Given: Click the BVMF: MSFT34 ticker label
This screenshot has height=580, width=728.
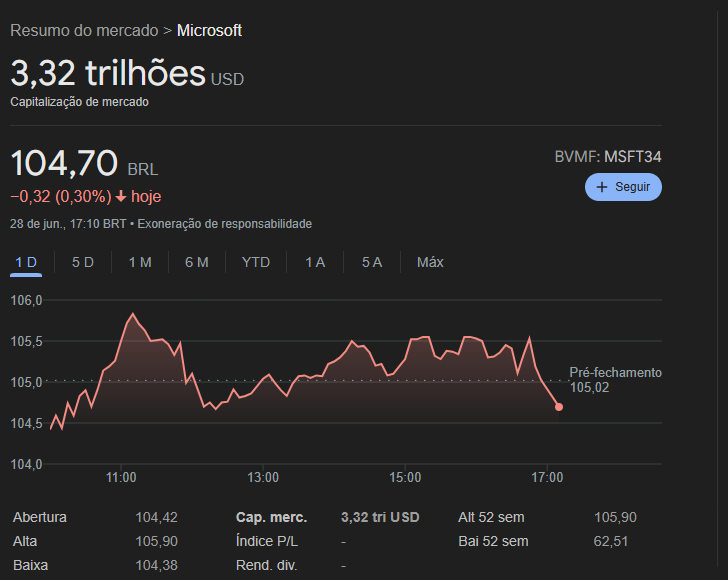Looking at the screenshot, I should point(608,157).
